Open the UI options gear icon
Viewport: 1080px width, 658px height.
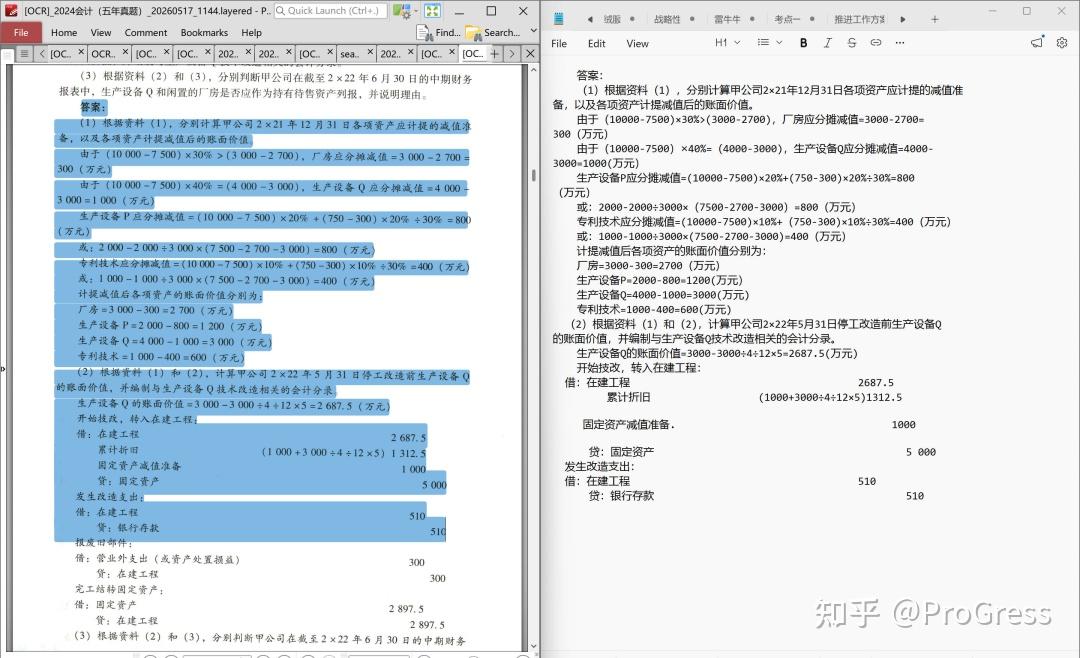pos(402,11)
